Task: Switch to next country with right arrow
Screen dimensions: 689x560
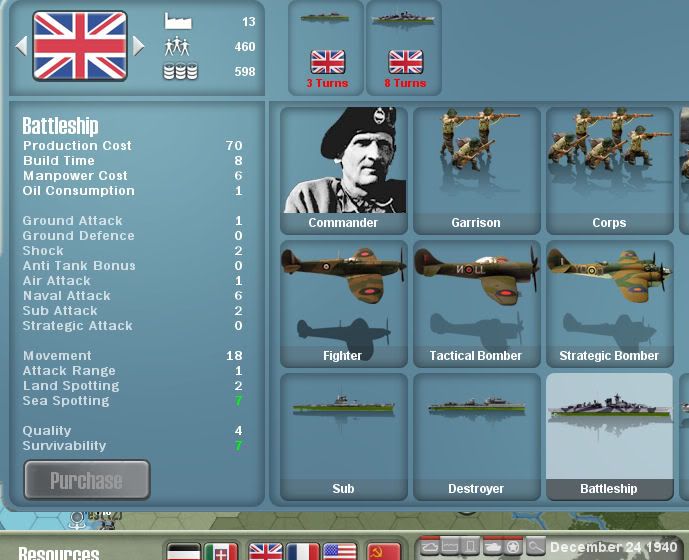Action: (x=139, y=46)
